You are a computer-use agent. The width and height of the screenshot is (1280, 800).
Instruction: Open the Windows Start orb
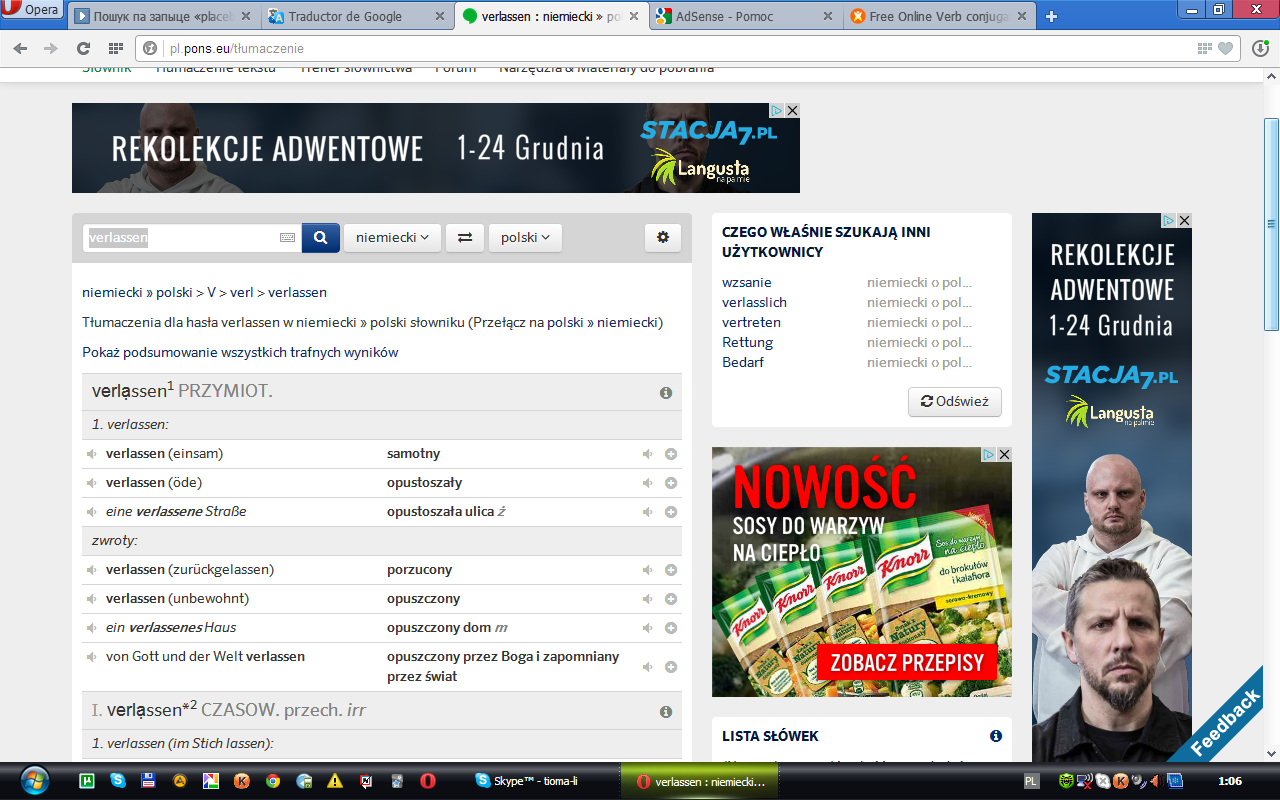[33, 780]
